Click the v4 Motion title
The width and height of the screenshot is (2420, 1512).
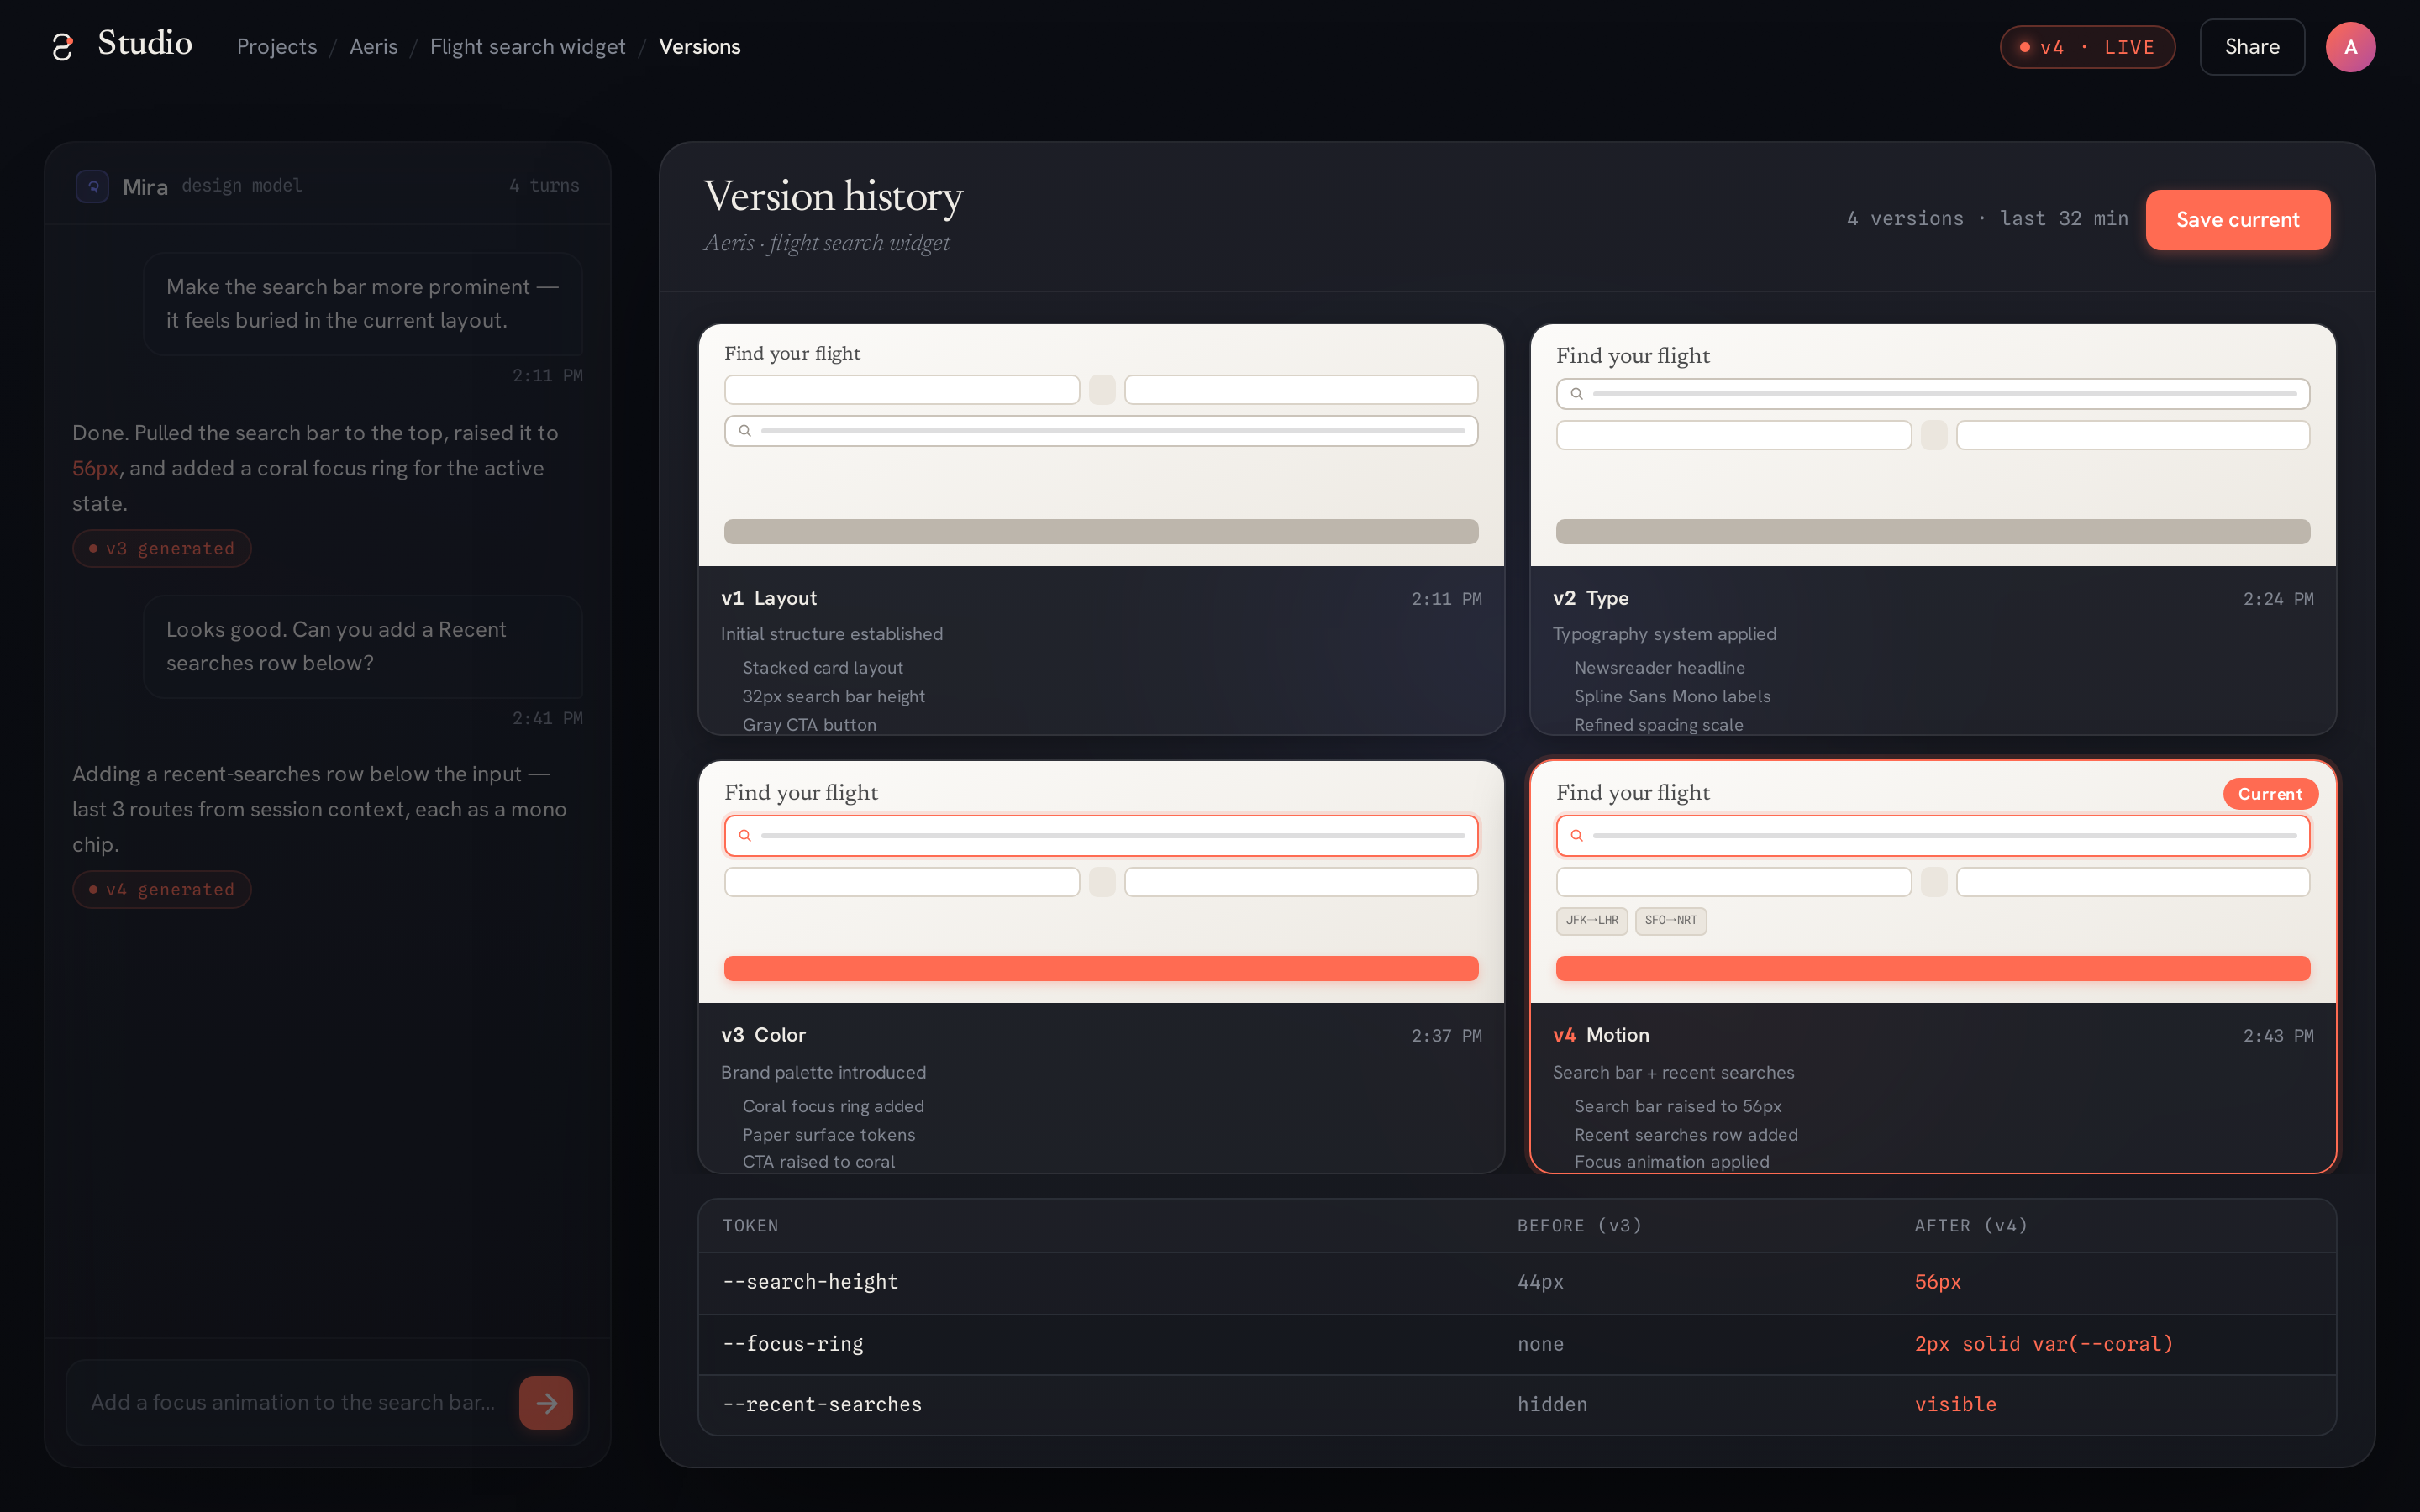[1601, 1035]
